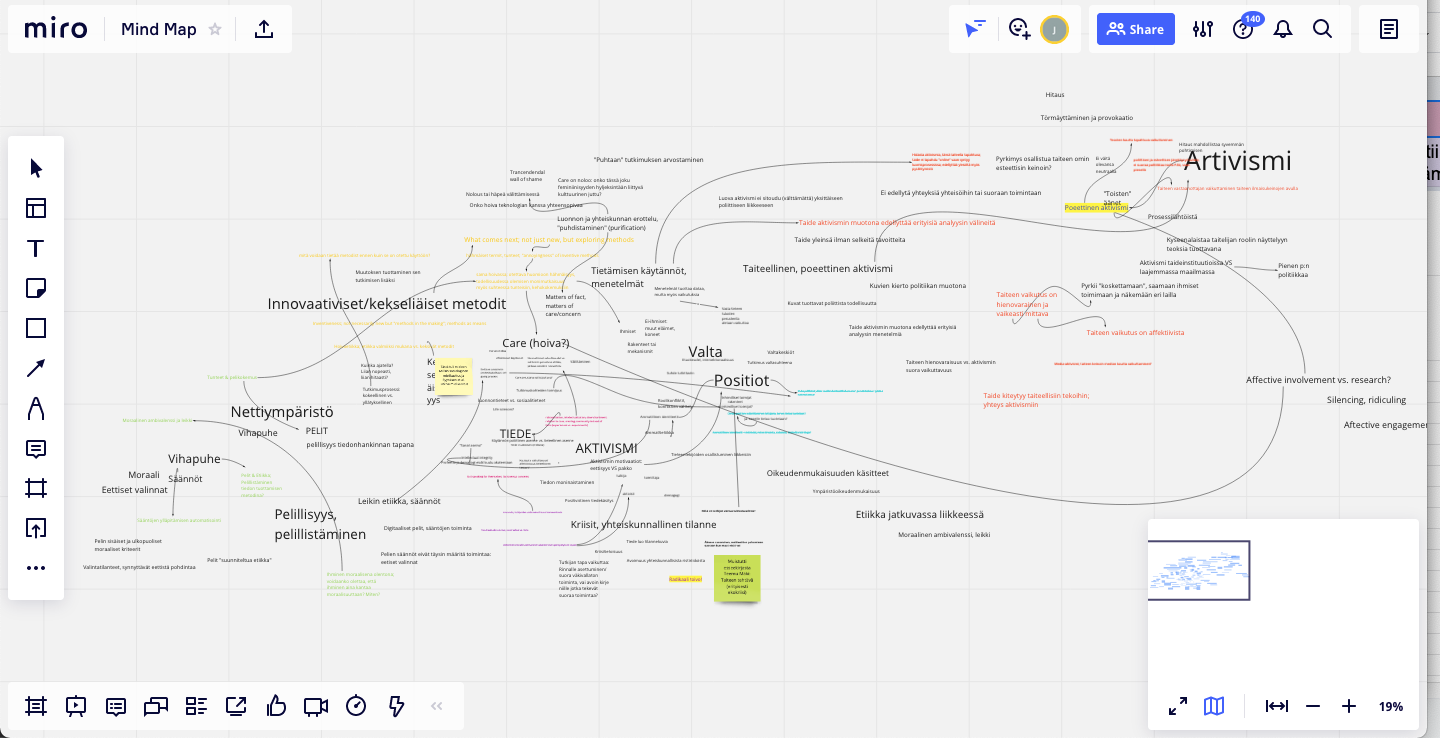Viewport: 1440px width, 738px height.
Task: Open the notifications bell
Action: point(1283,29)
